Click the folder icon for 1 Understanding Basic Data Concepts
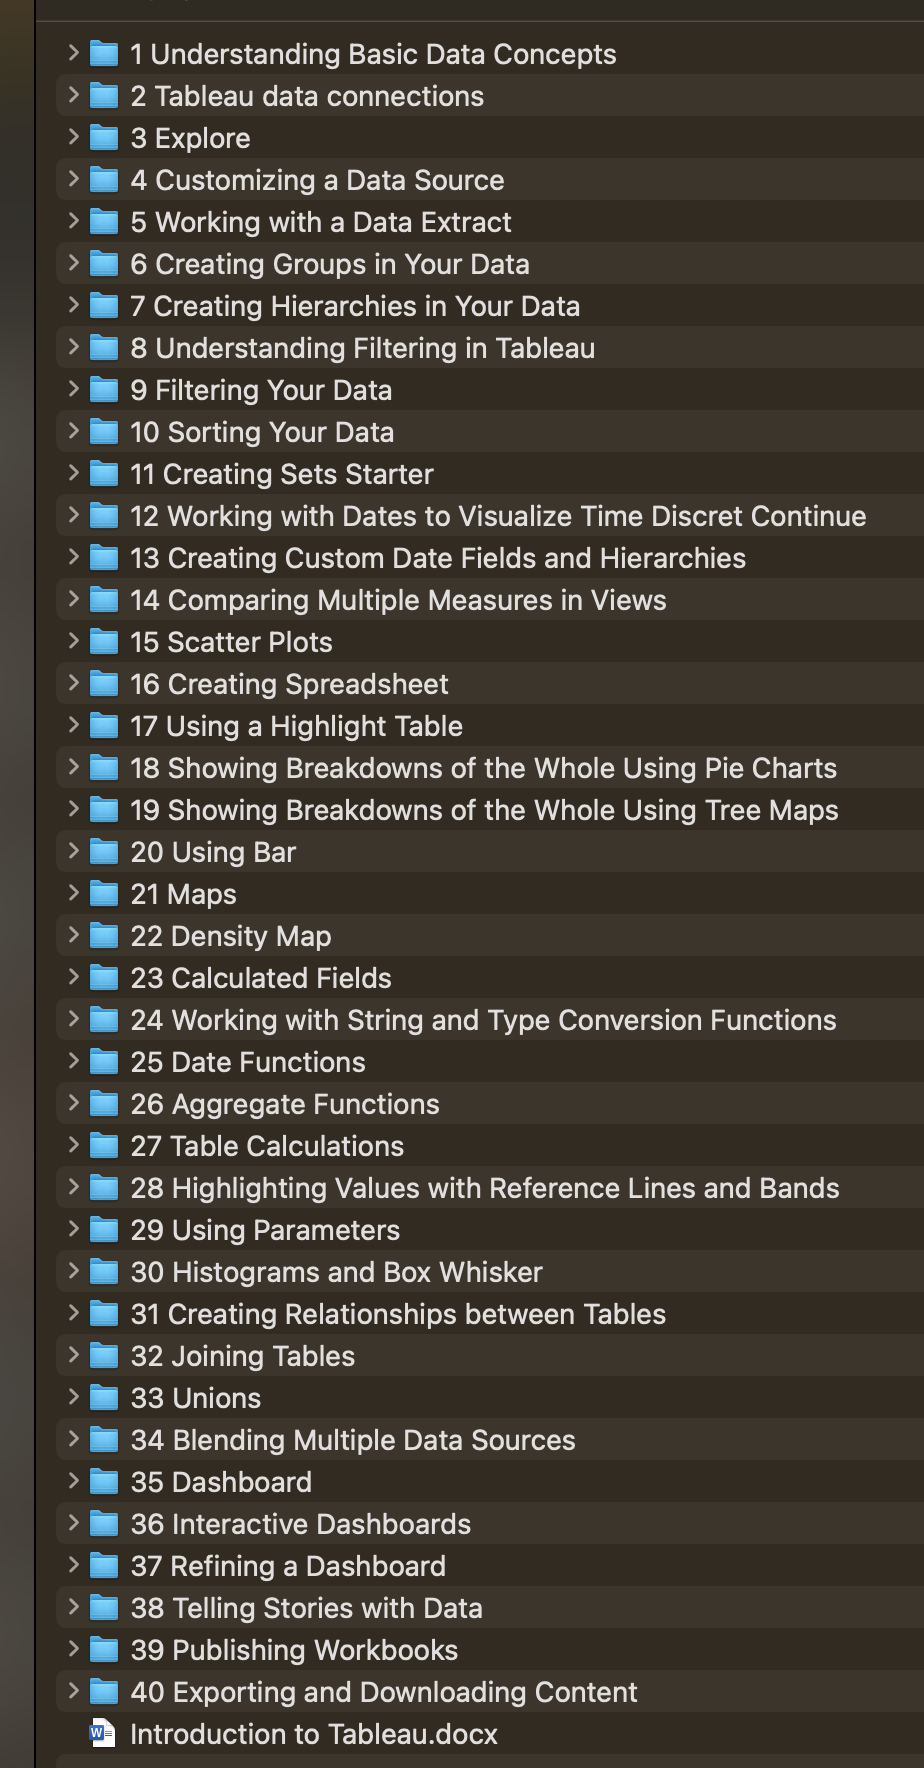Image resolution: width=924 pixels, height=1768 pixels. click(x=104, y=54)
